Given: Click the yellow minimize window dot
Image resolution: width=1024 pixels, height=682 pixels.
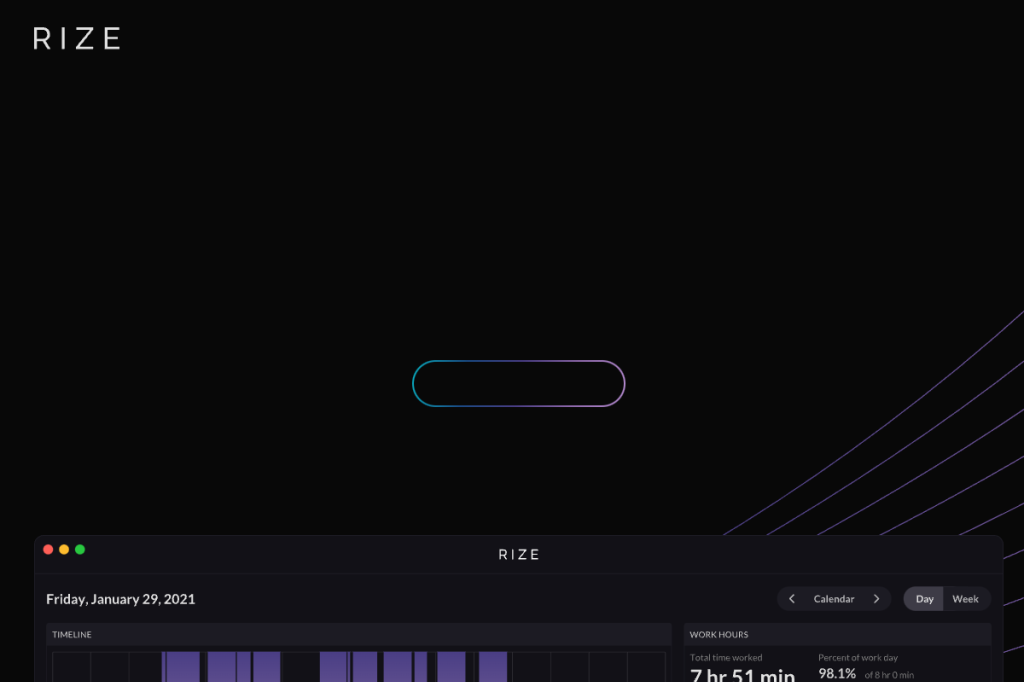Looking at the screenshot, I should 64,549.
